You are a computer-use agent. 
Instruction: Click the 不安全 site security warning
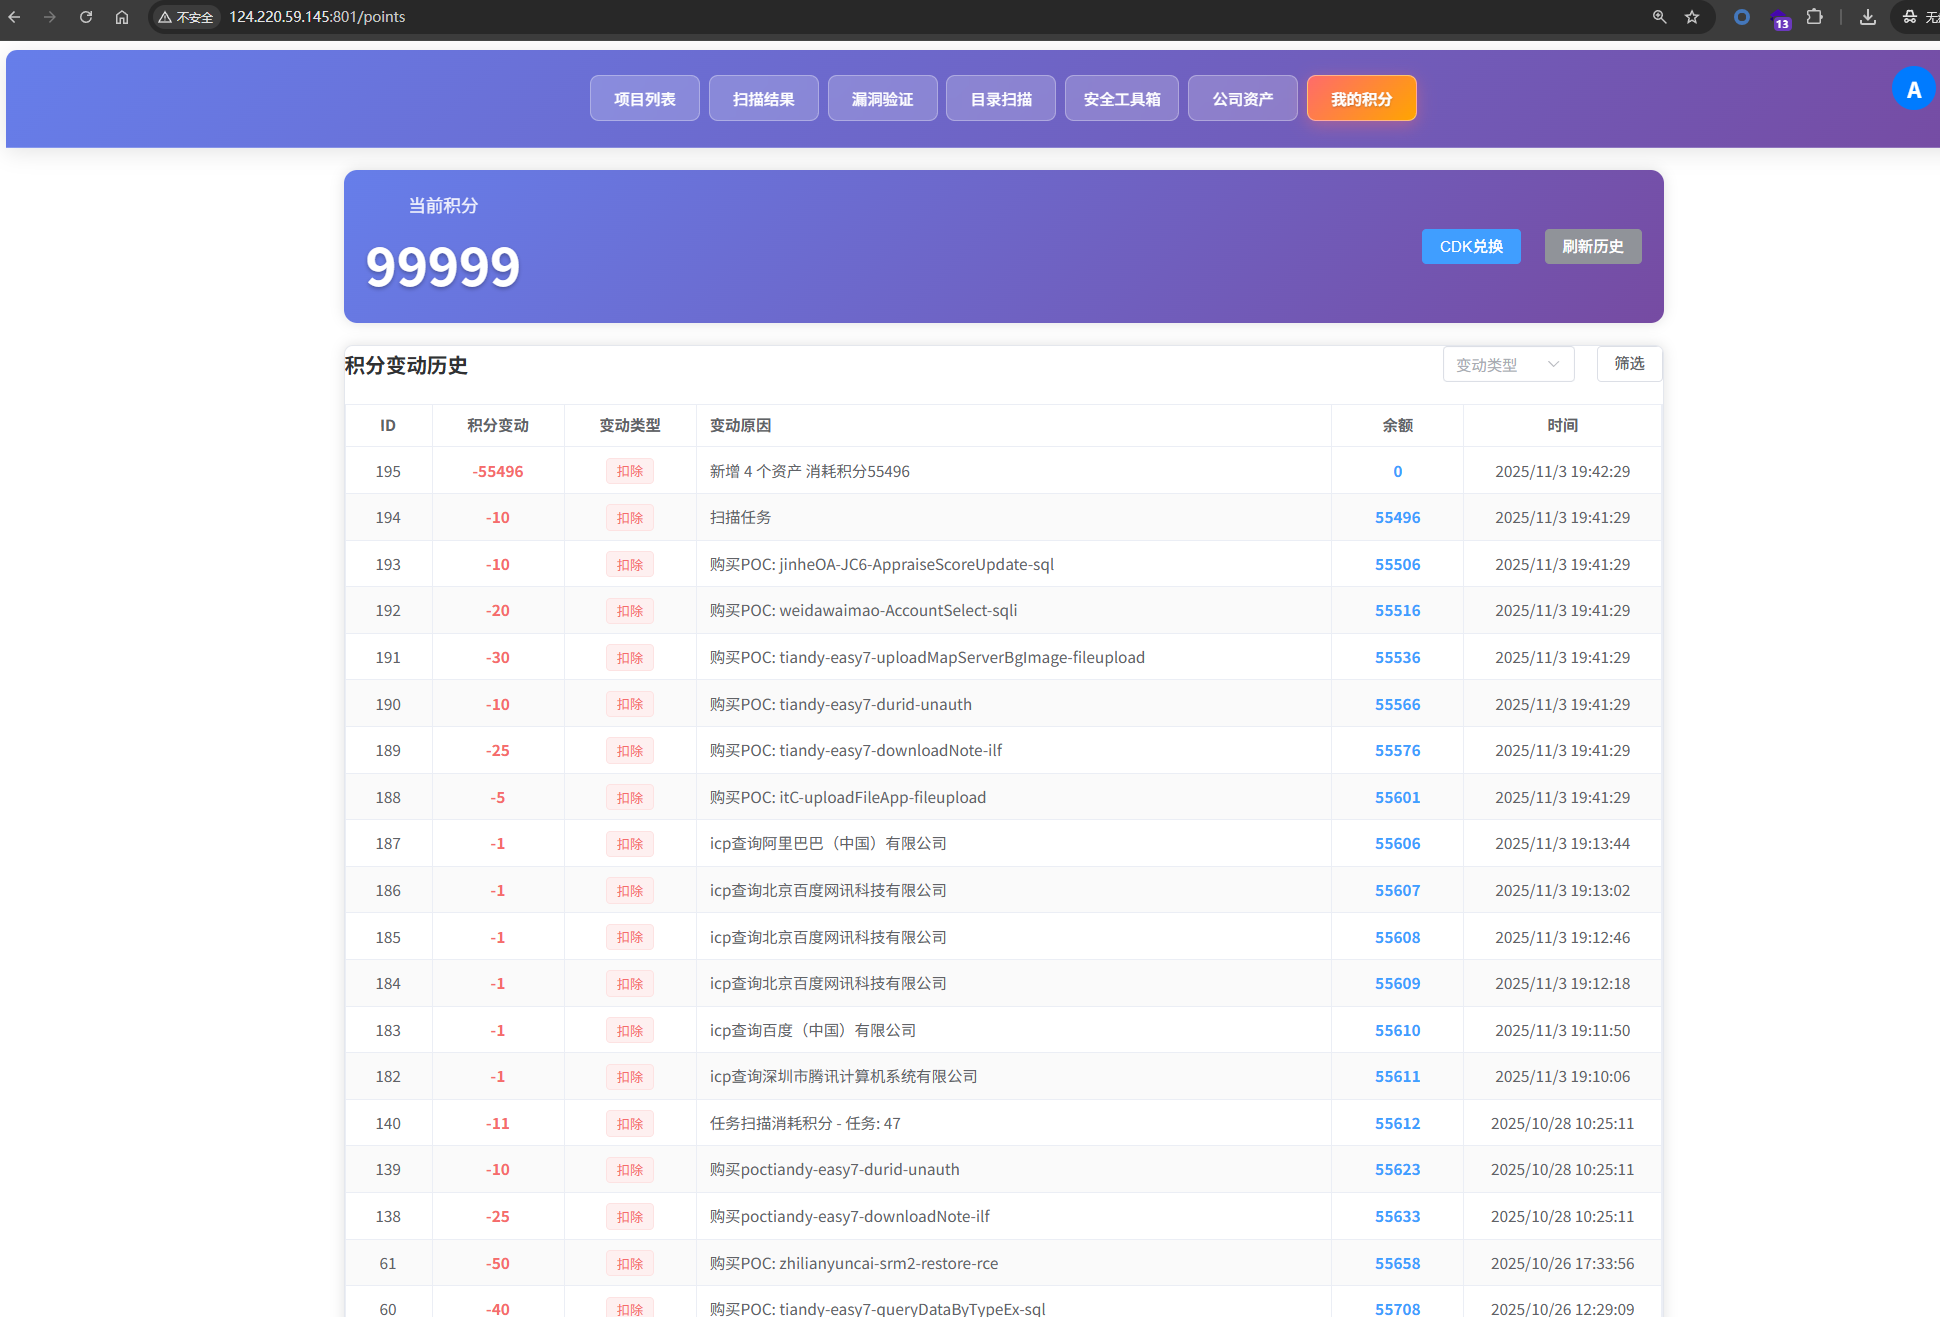click(x=186, y=17)
